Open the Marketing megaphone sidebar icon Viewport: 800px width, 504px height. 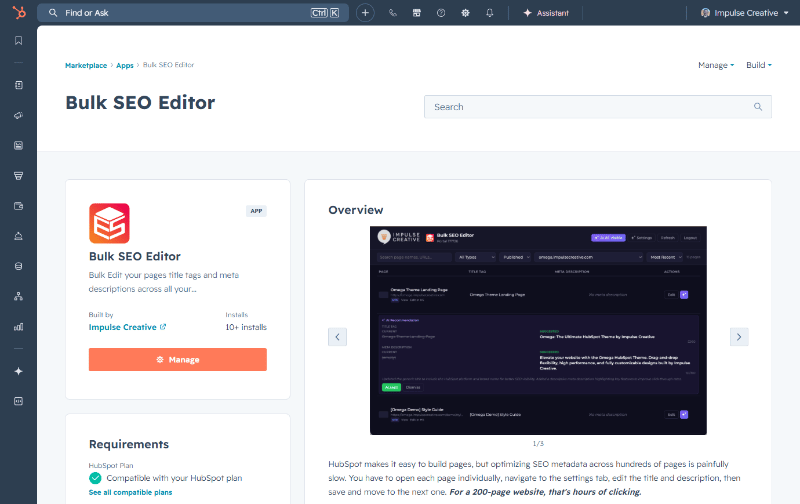coord(18,115)
